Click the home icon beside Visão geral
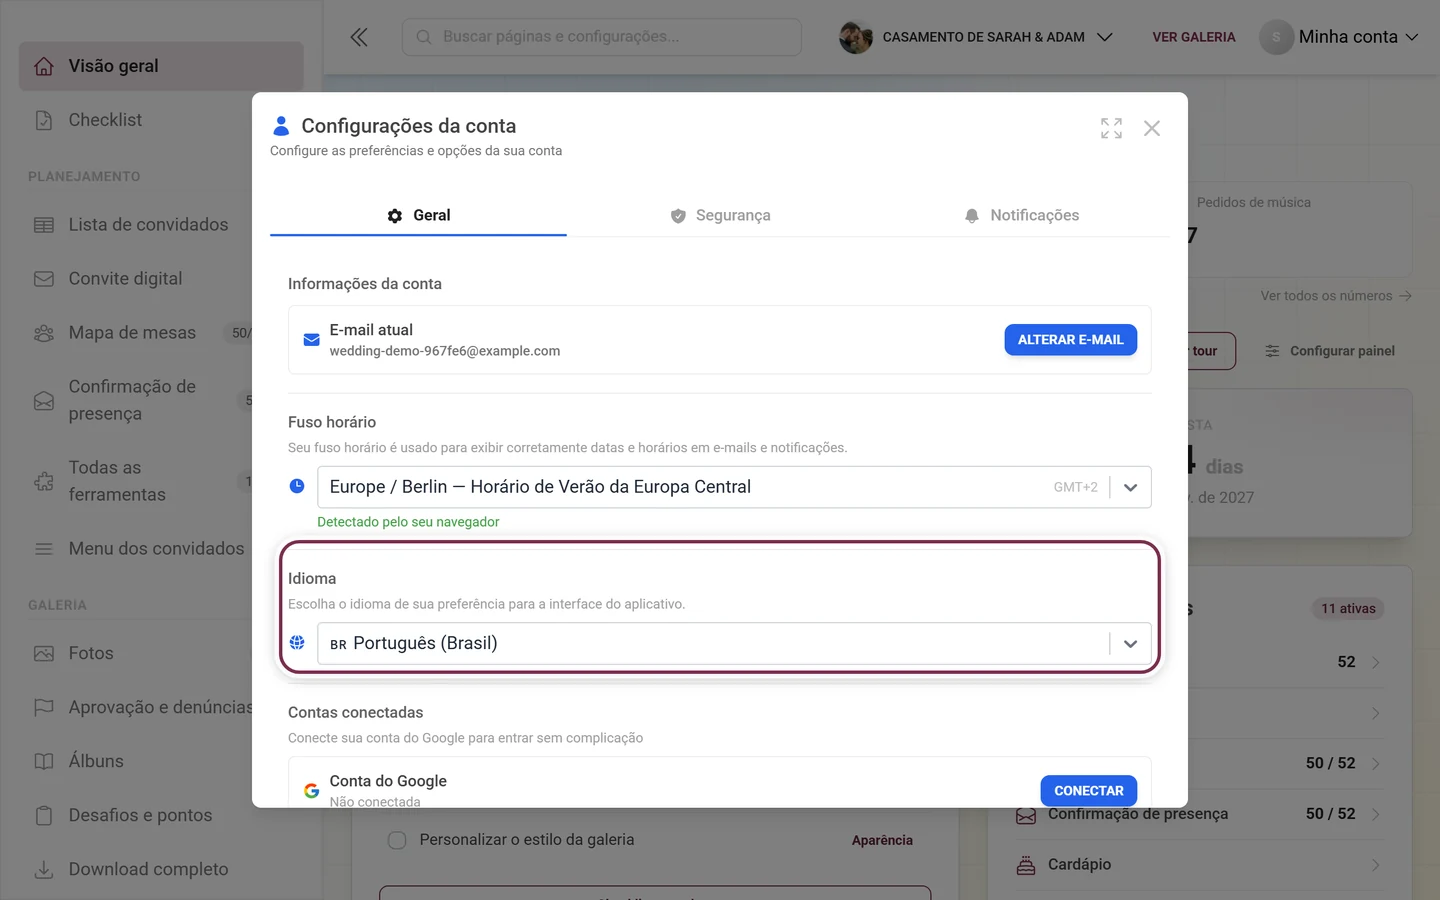The image size is (1440, 900). pyautogui.click(x=44, y=66)
